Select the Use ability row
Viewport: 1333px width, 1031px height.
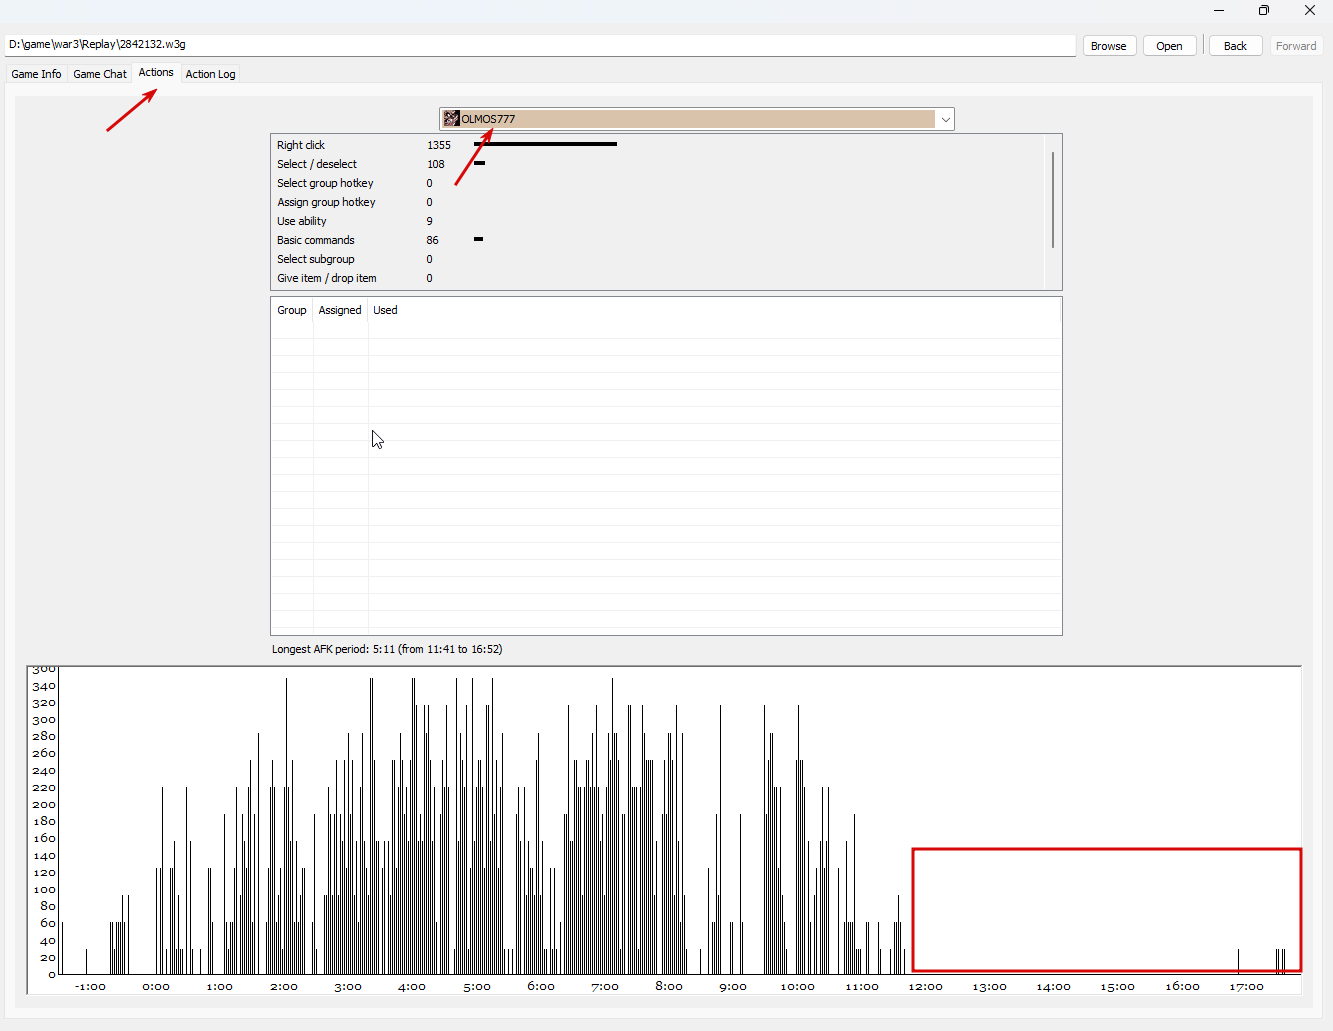[658, 221]
